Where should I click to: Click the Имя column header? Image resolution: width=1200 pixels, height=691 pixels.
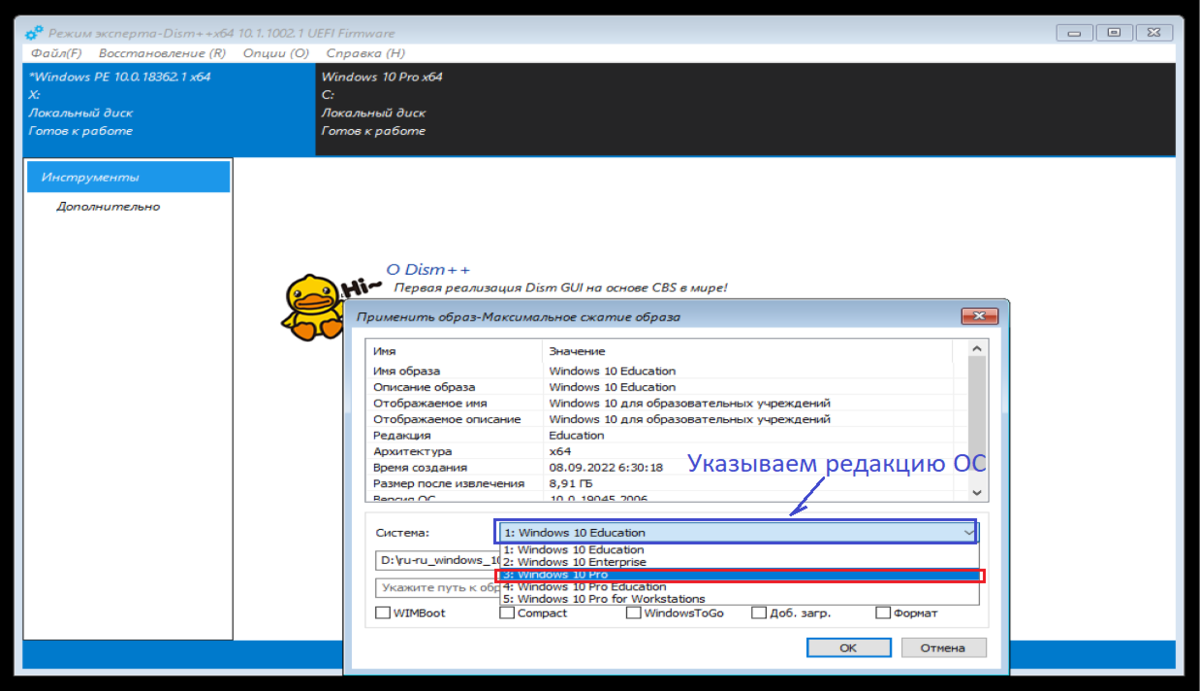[455, 351]
